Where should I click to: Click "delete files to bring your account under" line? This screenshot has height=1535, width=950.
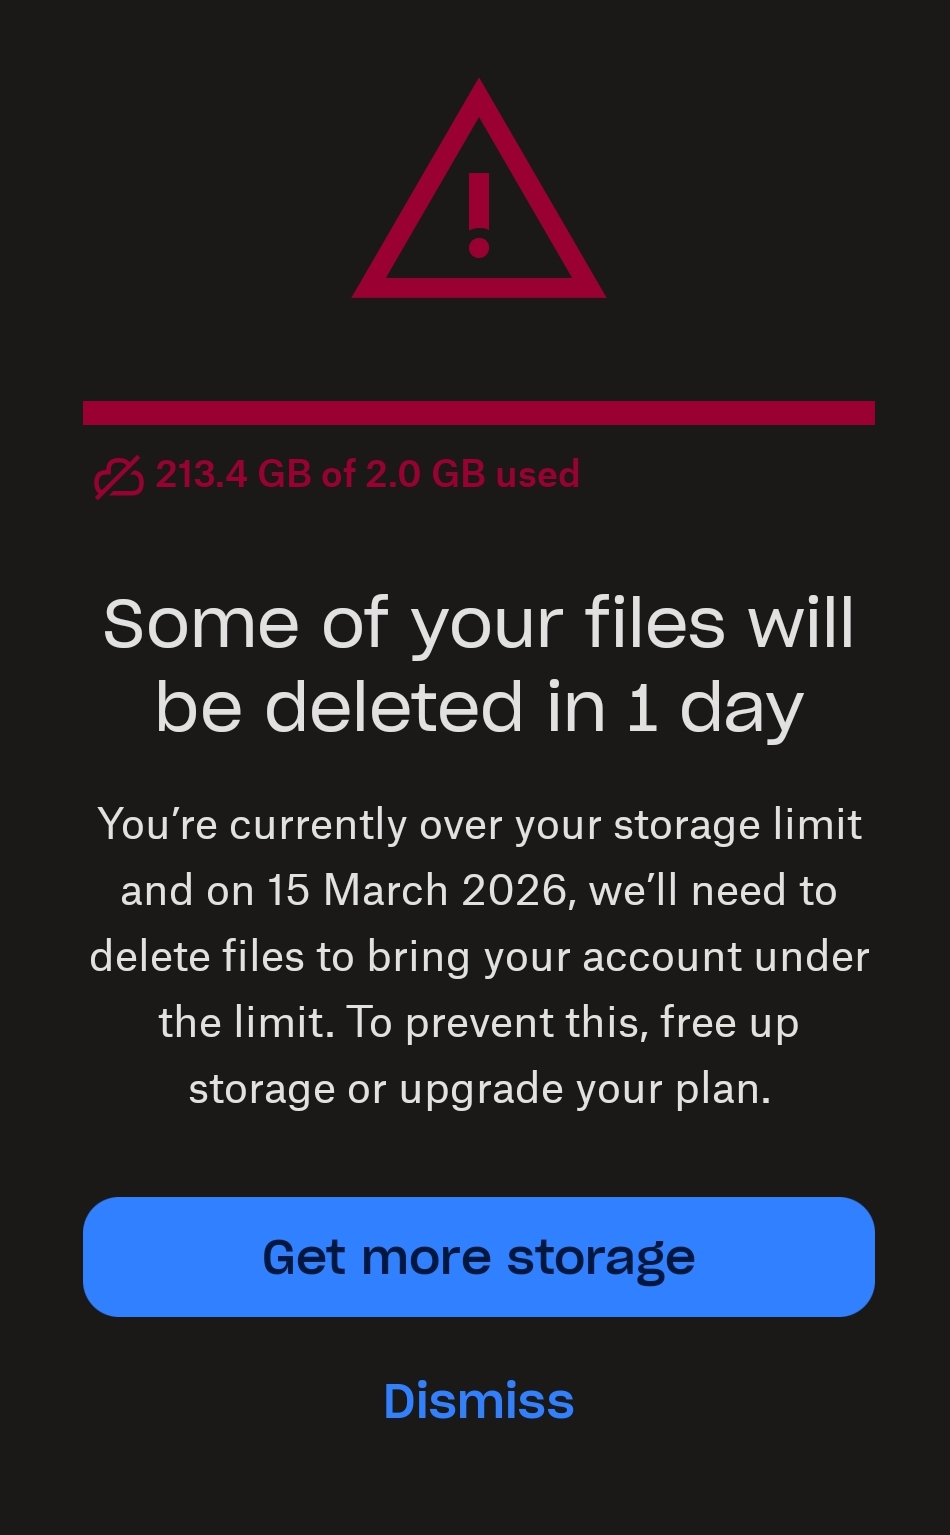479,957
